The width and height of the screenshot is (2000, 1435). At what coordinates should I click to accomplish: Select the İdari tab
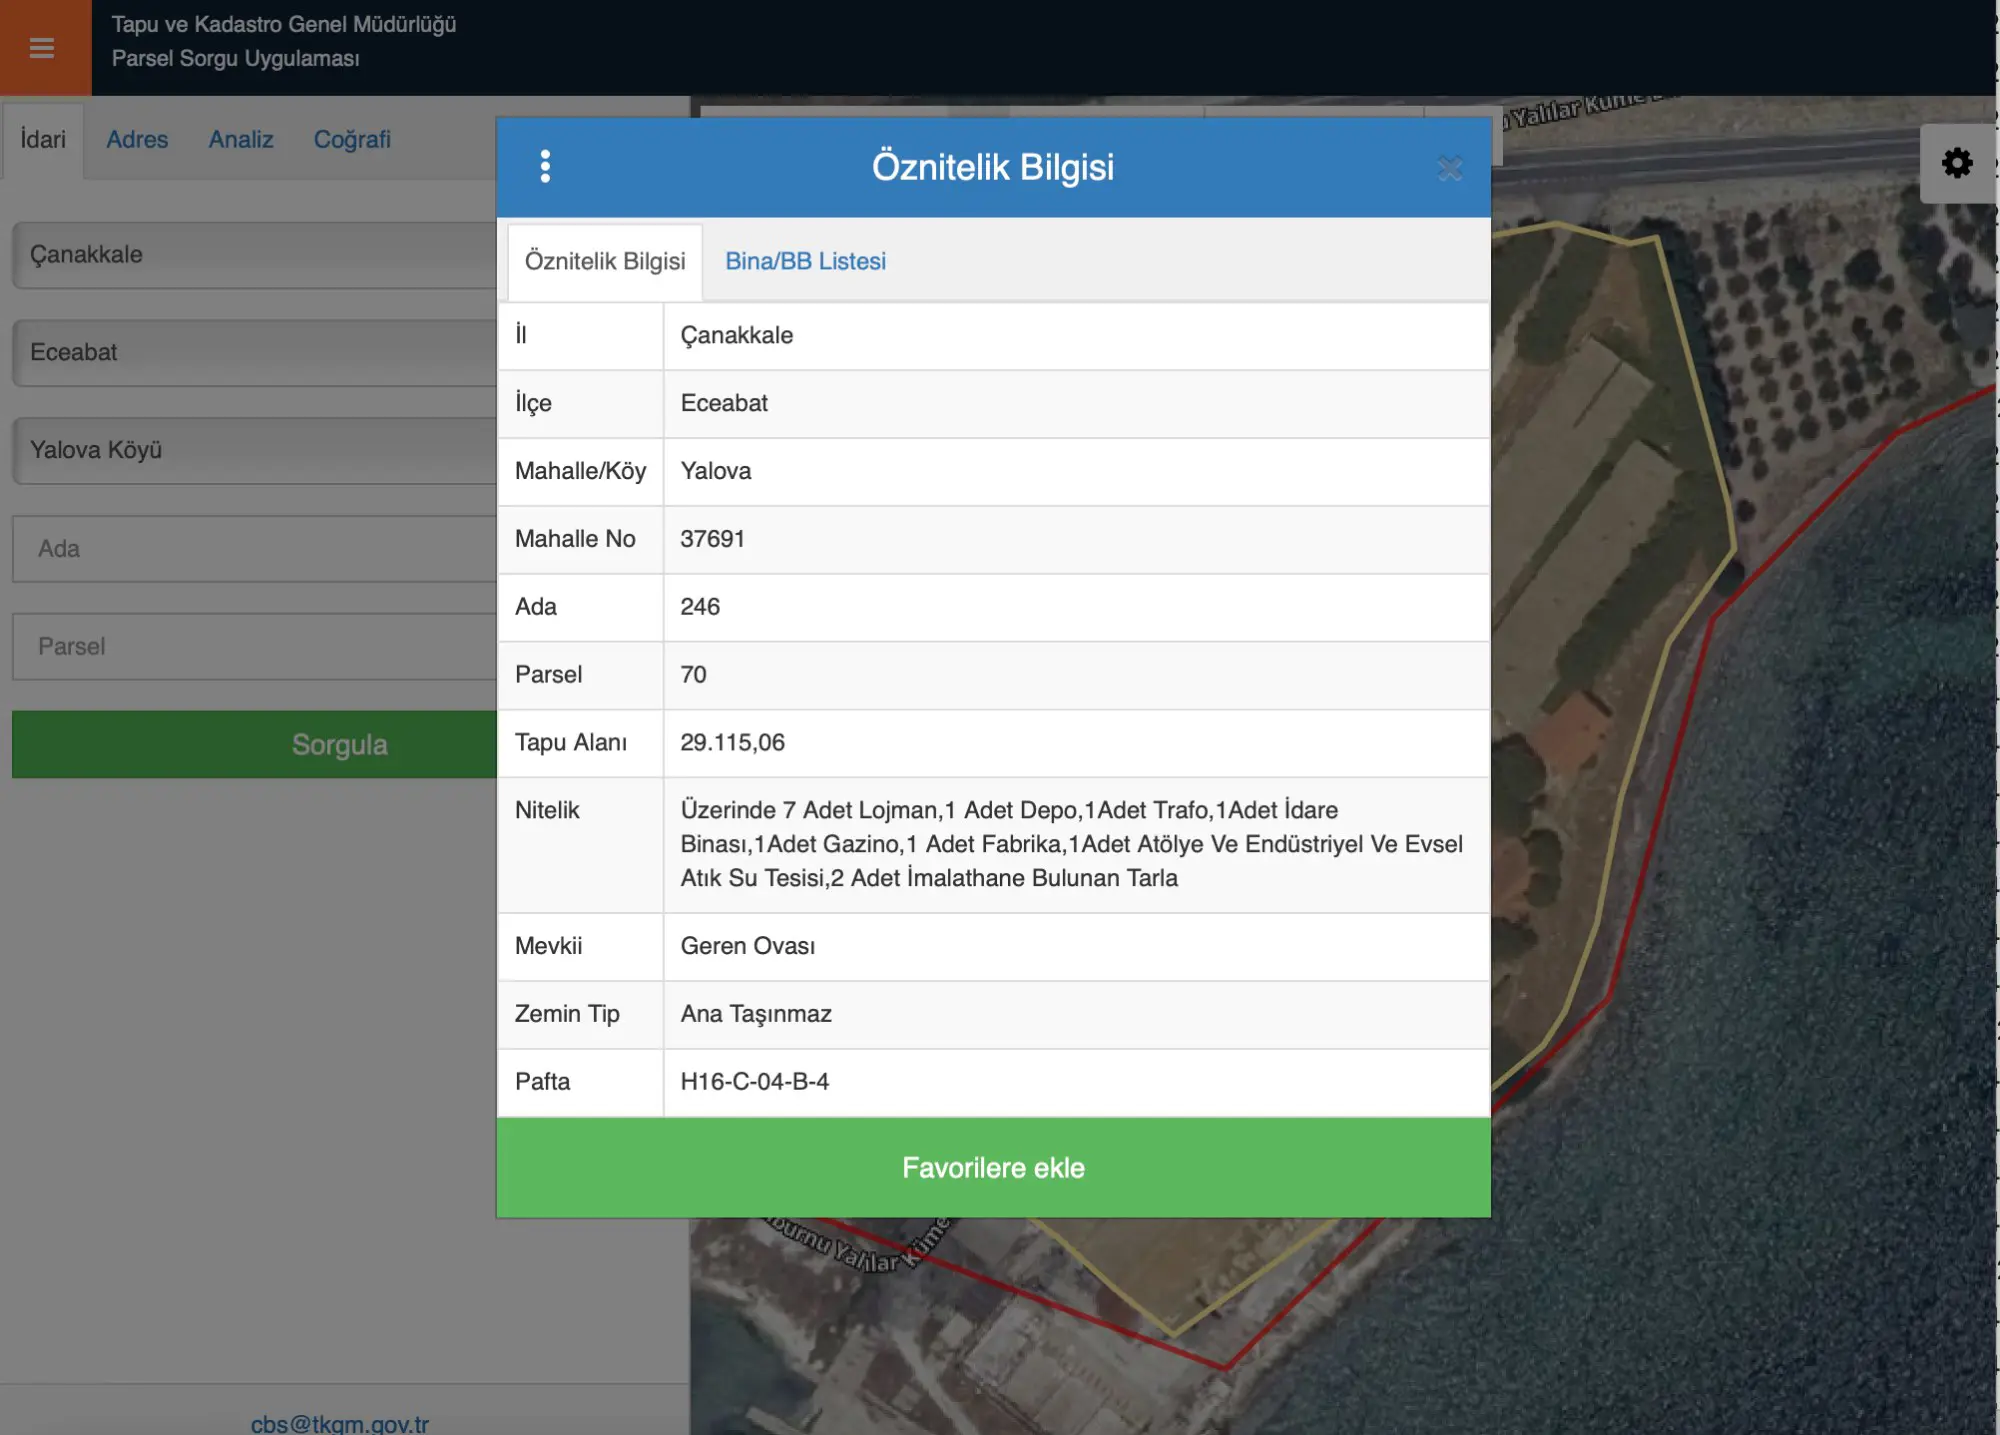coord(43,140)
